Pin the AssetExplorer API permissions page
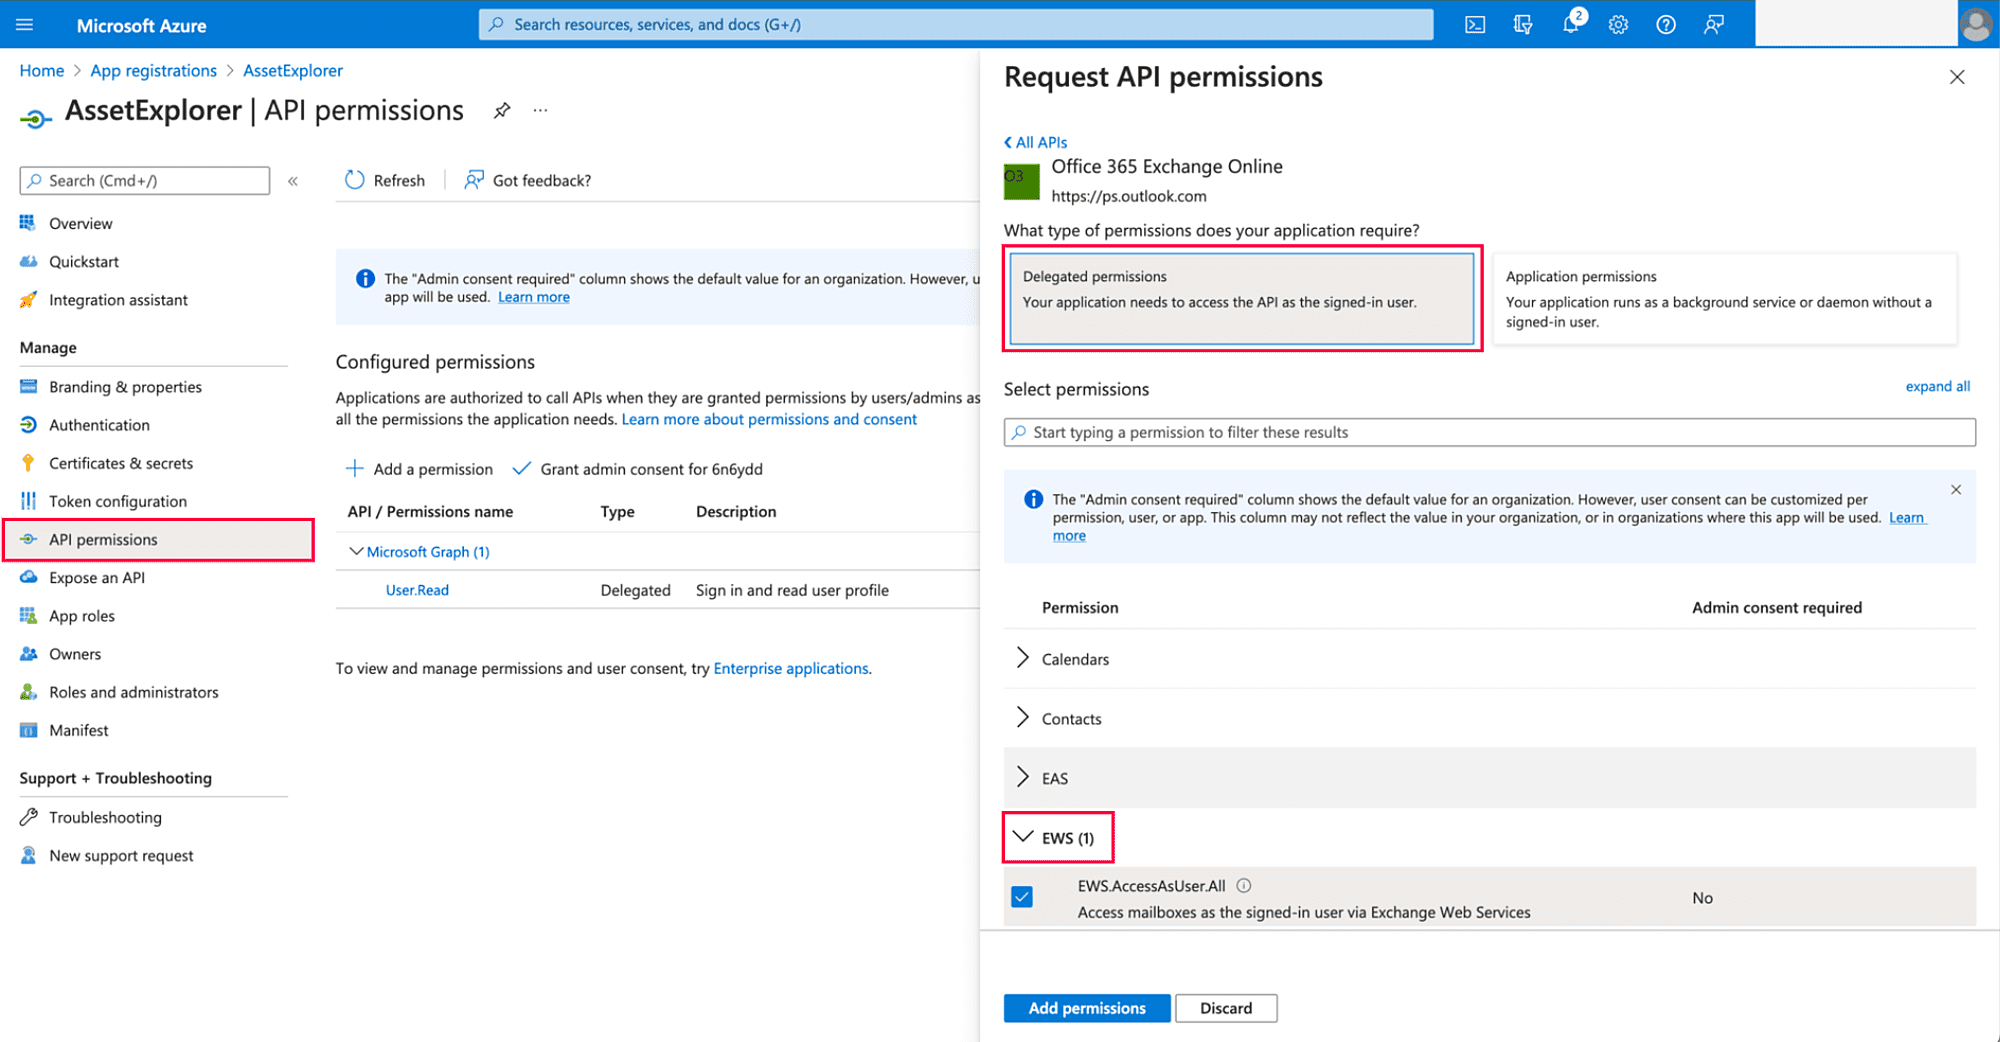The height and width of the screenshot is (1042, 2000). click(x=502, y=111)
